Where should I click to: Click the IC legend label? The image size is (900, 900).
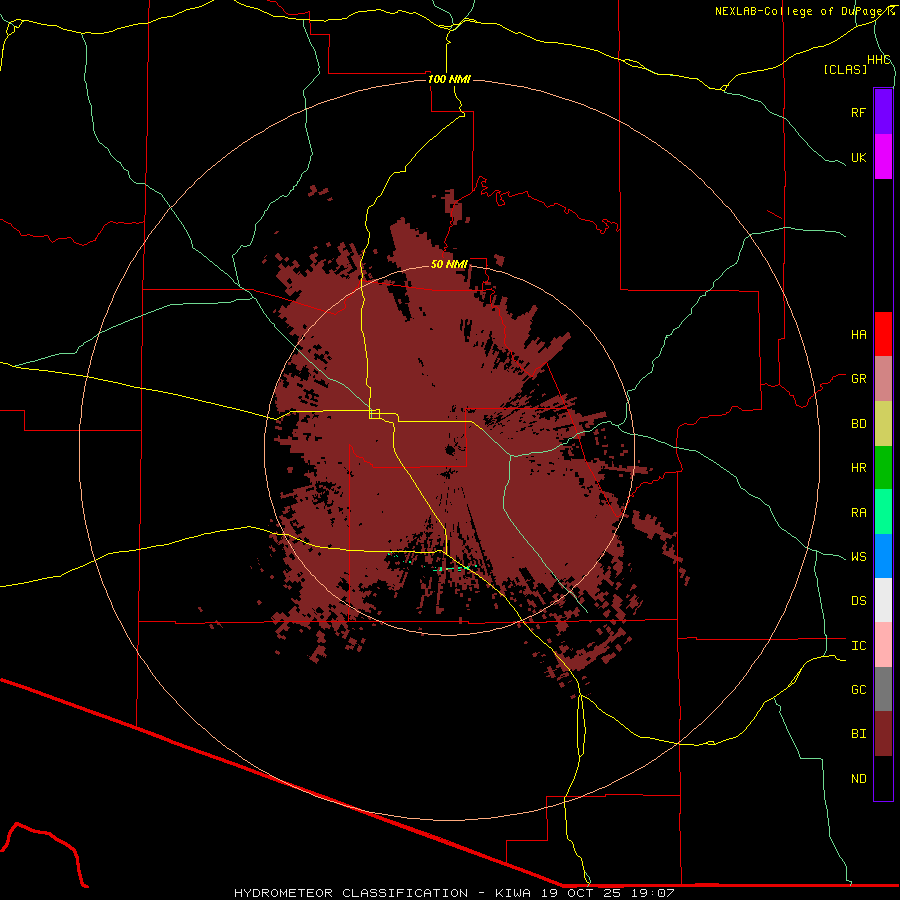858,646
